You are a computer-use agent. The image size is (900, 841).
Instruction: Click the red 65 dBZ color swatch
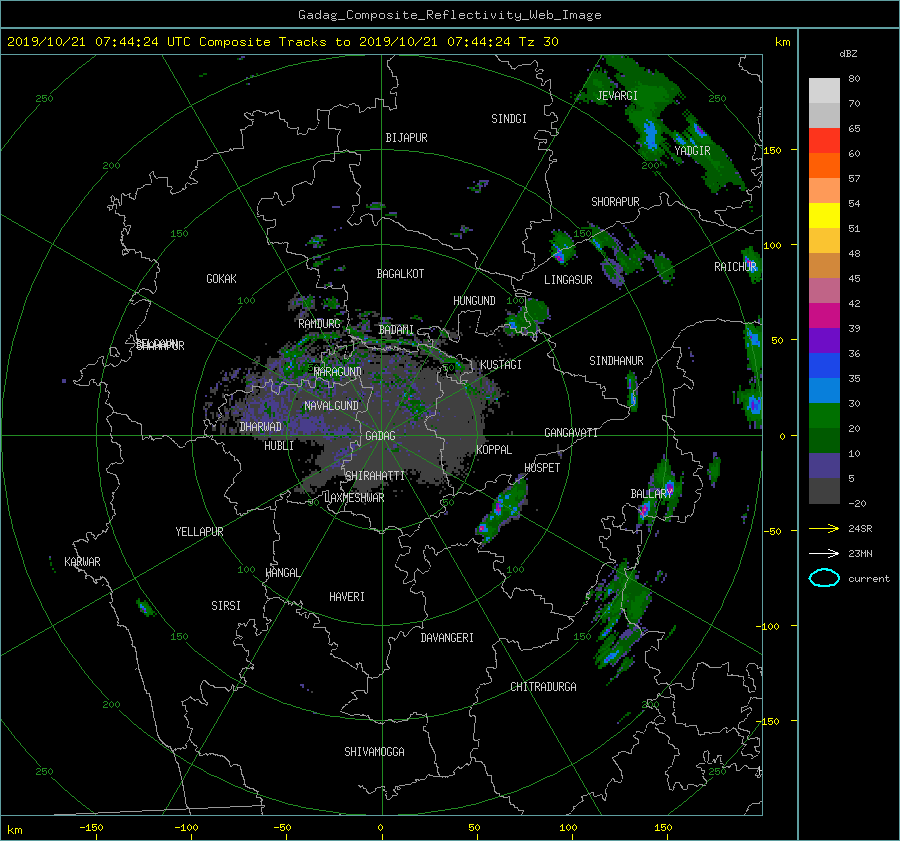coord(824,140)
